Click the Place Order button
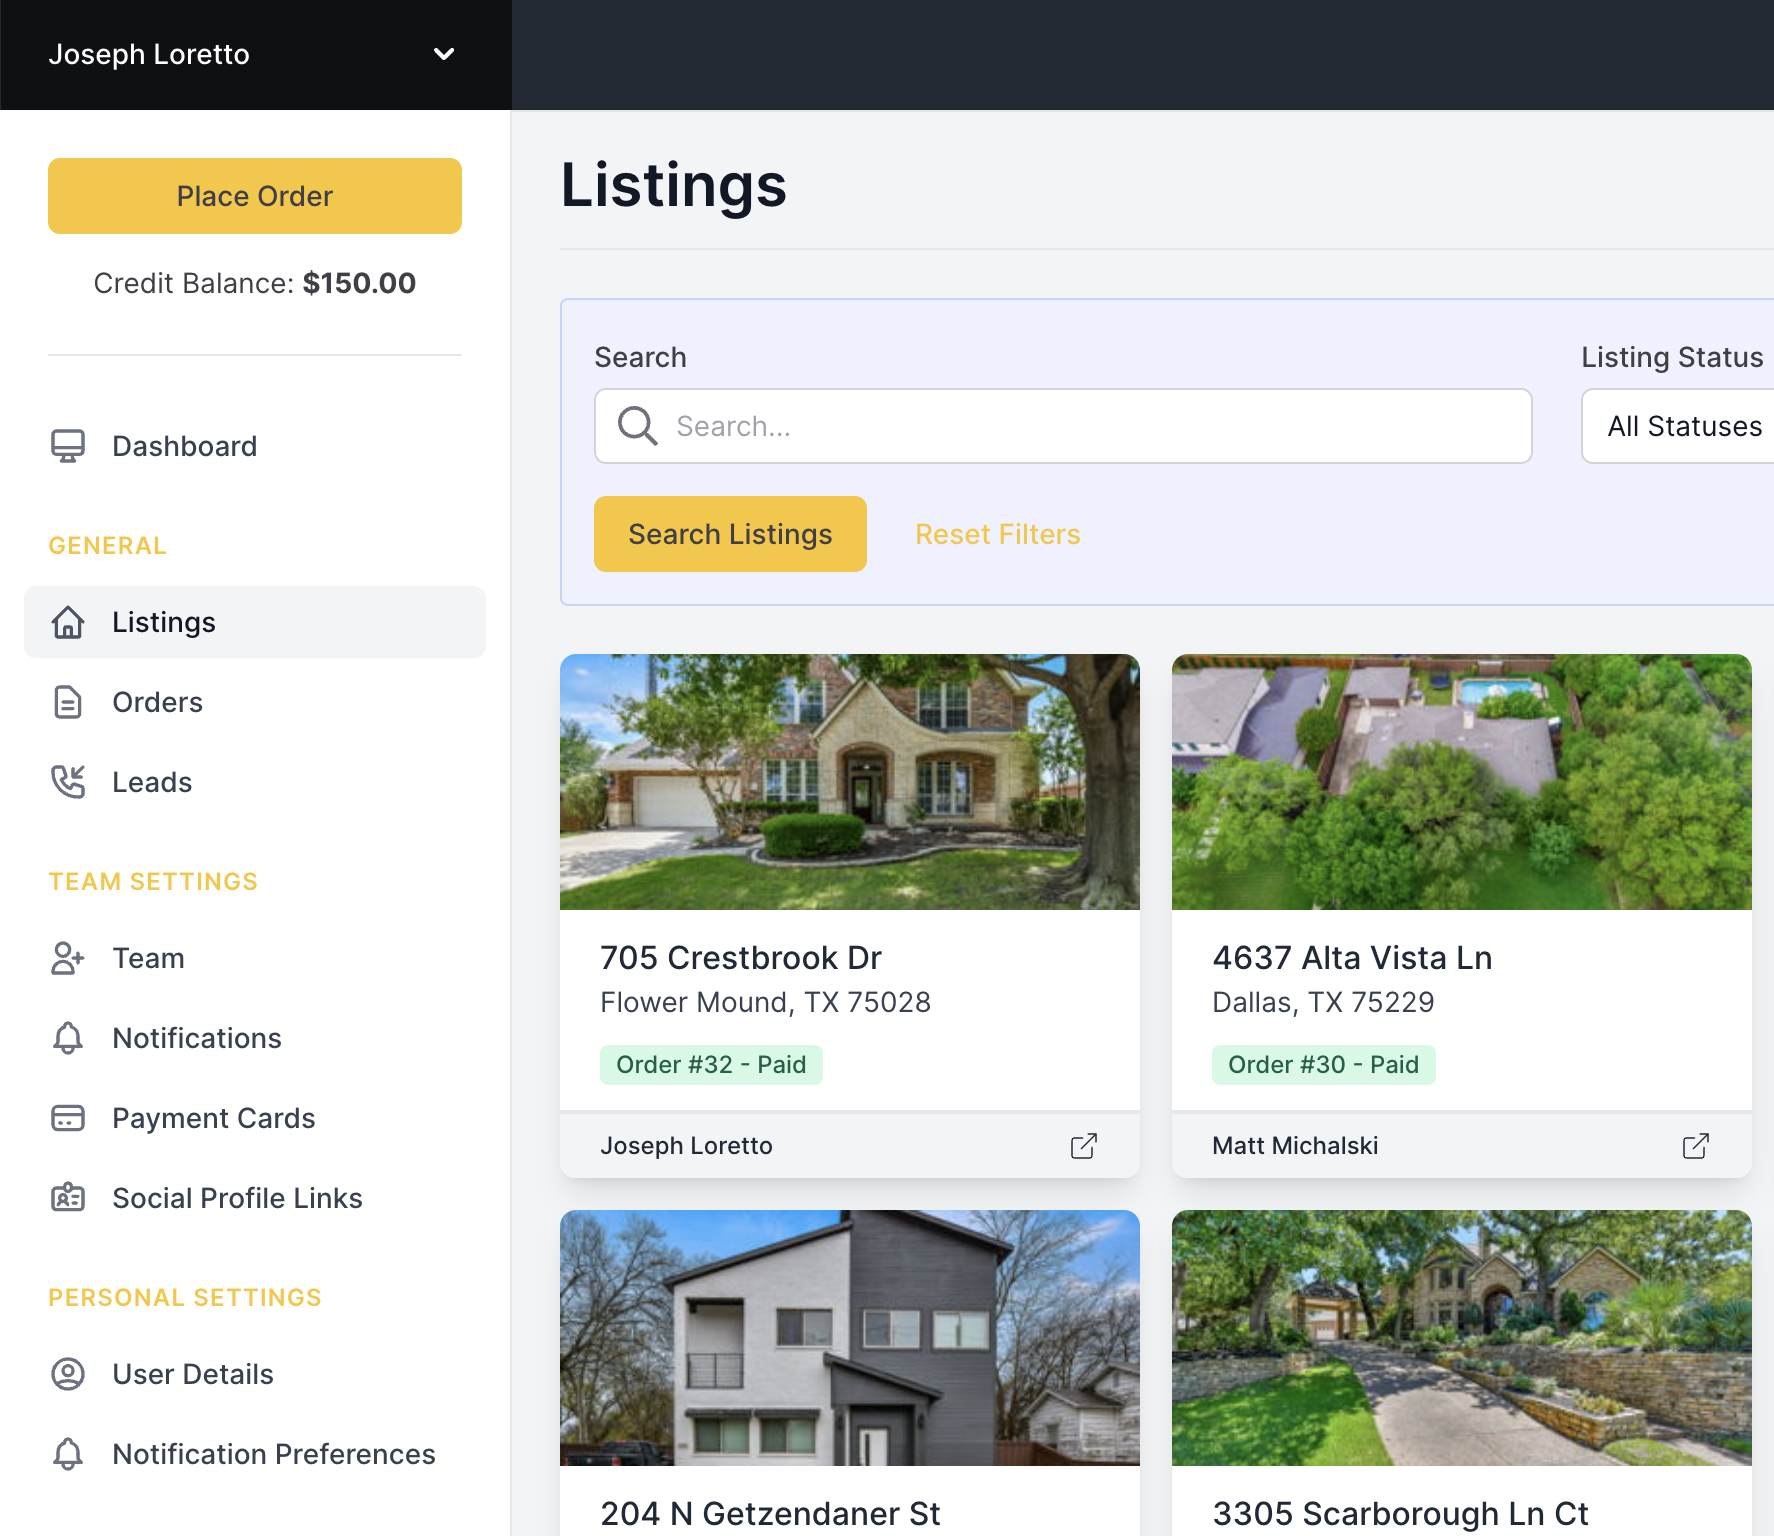Image resolution: width=1774 pixels, height=1536 pixels. click(254, 196)
